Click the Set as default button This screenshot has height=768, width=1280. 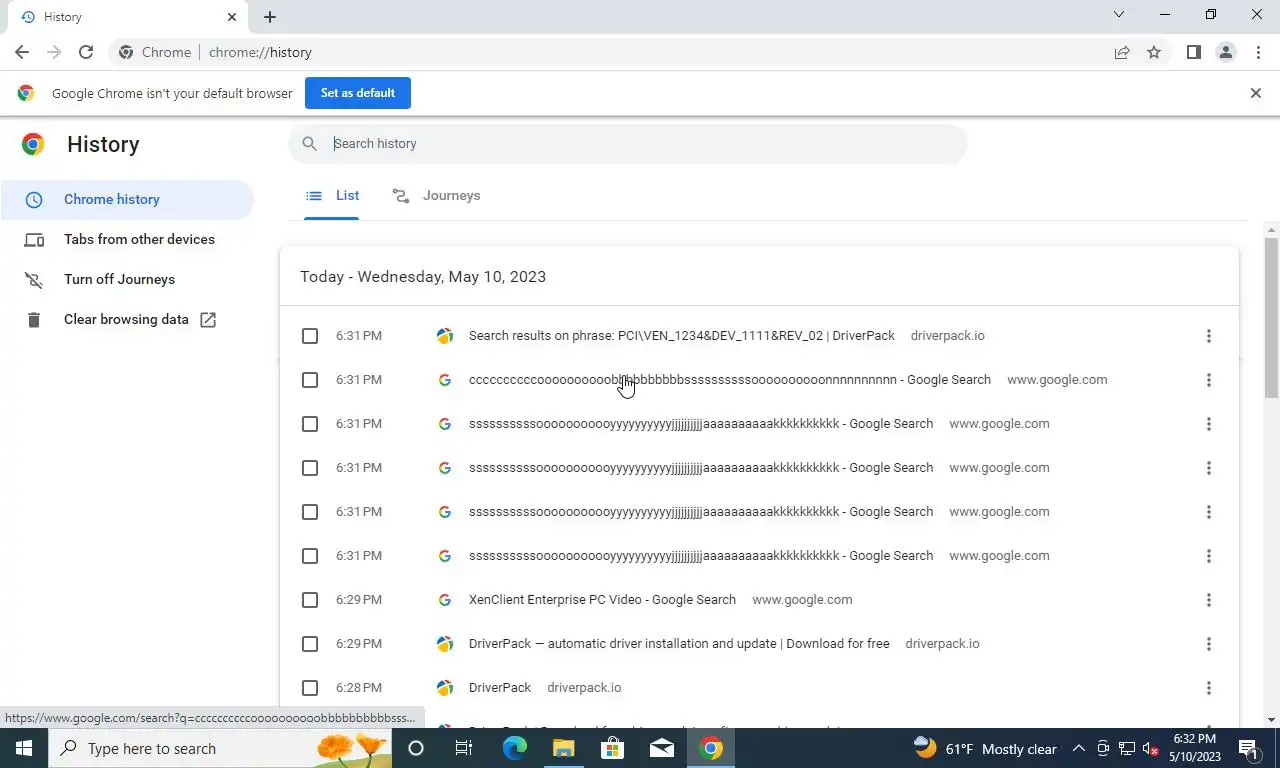(358, 93)
